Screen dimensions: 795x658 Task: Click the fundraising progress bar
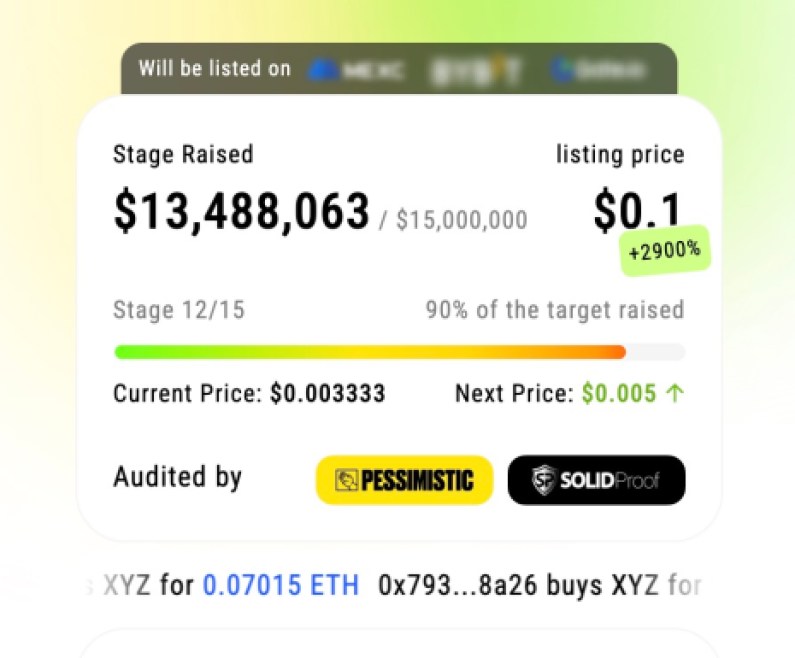(399, 352)
